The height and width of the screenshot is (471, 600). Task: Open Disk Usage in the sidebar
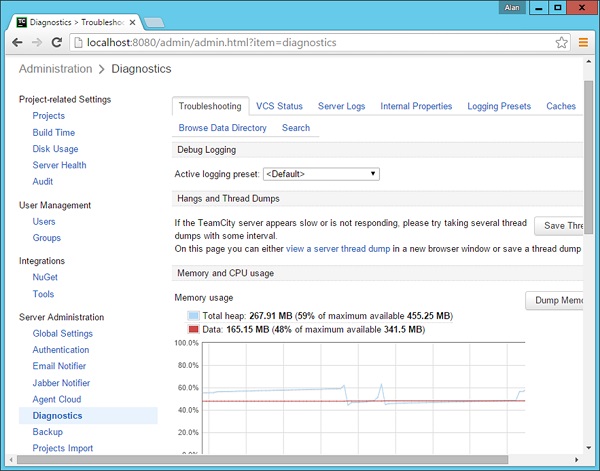click(x=55, y=149)
